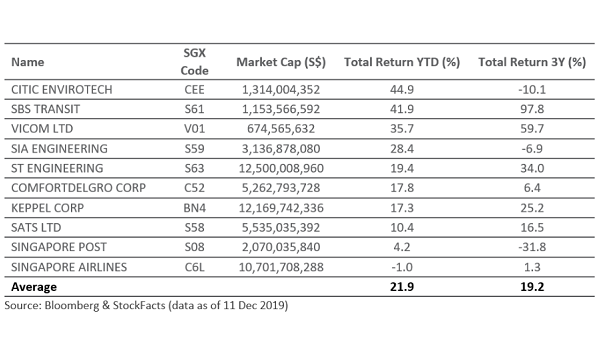Select the Total Return 3Y (%) header
This screenshot has height=360, width=600.
pyautogui.click(x=532, y=62)
